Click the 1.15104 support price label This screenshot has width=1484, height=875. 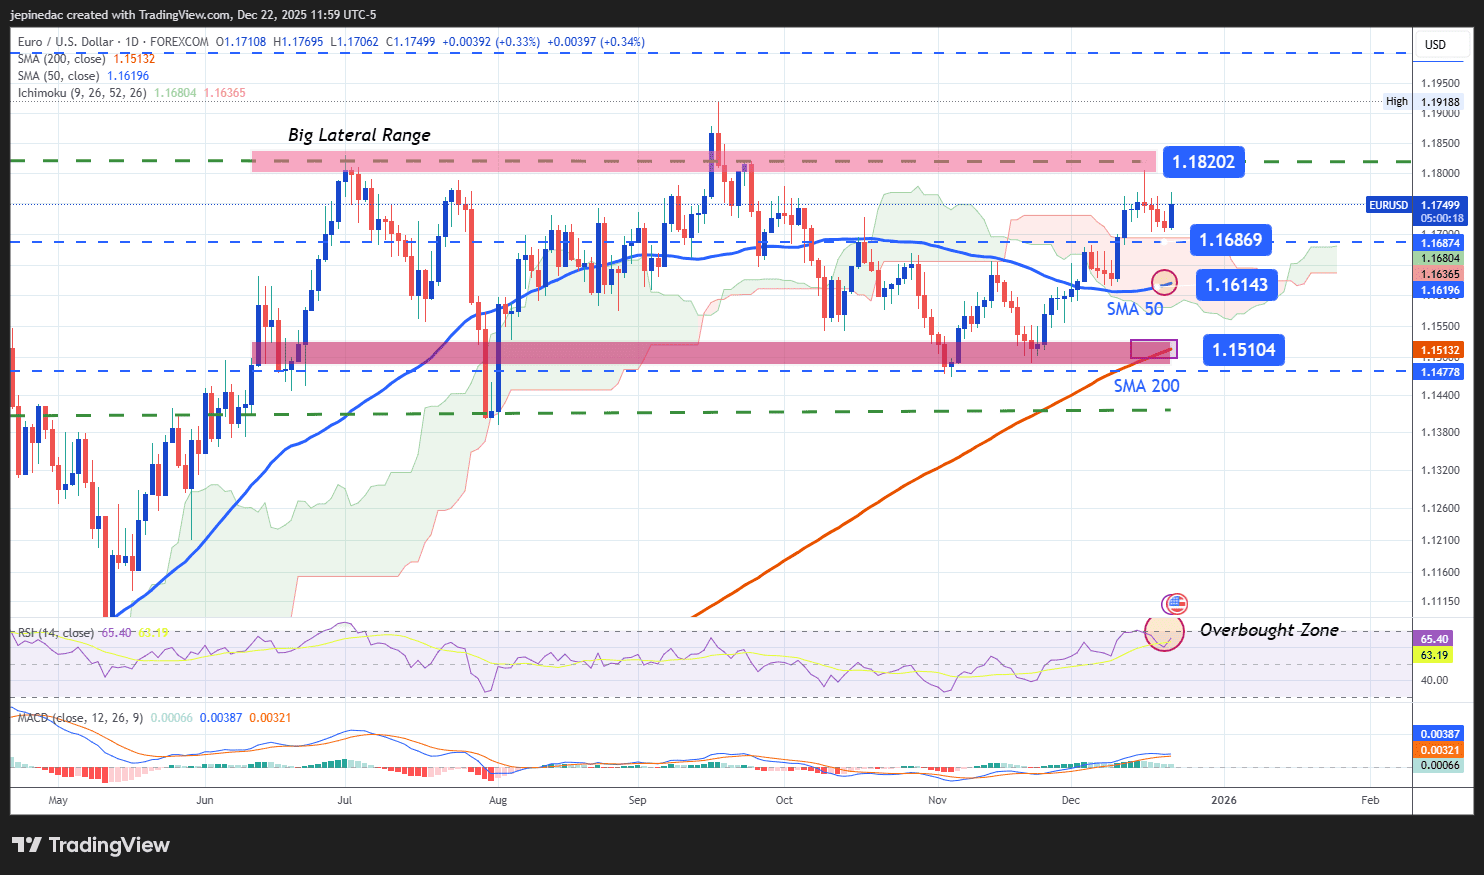tap(1243, 349)
